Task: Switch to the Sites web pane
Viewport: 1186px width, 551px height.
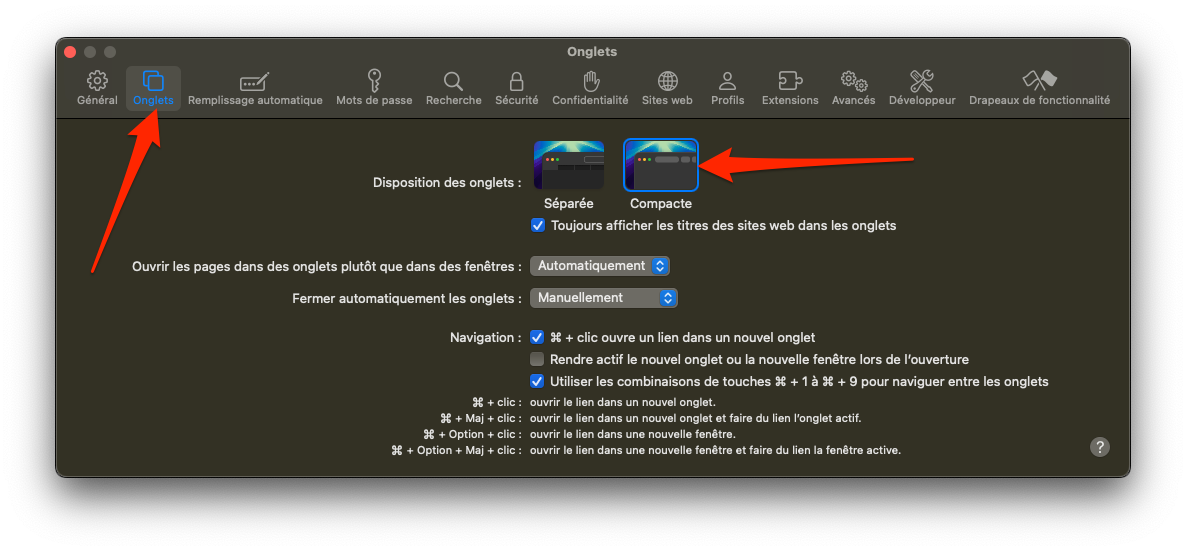Action: (667, 88)
